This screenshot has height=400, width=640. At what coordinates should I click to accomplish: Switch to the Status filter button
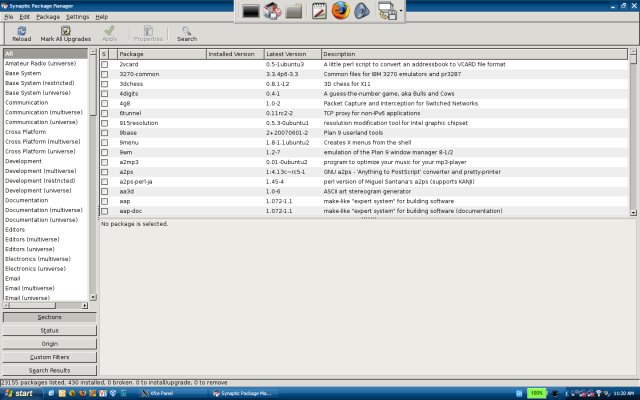tap(49, 330)
